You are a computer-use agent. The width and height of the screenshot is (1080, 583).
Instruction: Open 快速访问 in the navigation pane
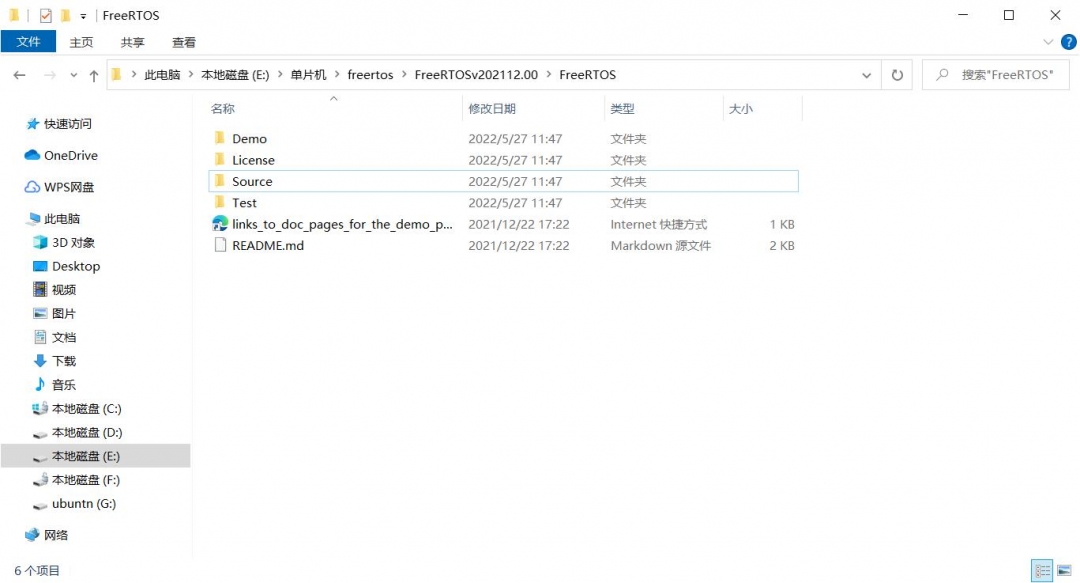(x=68, y=124)
